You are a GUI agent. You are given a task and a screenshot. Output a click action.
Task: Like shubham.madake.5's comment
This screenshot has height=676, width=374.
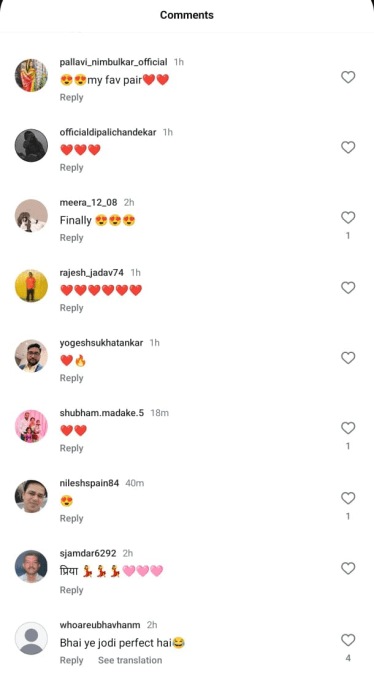tap(348, 428)
